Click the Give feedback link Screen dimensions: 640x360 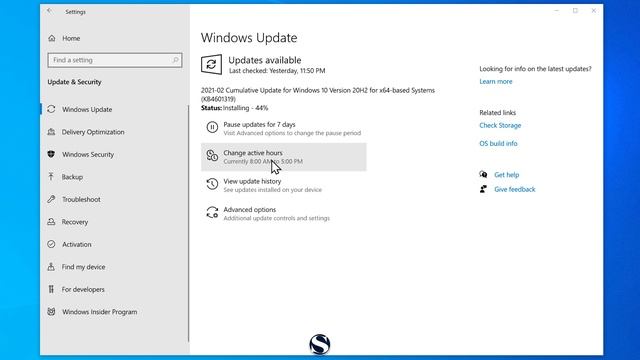click(x=515, y=189)
